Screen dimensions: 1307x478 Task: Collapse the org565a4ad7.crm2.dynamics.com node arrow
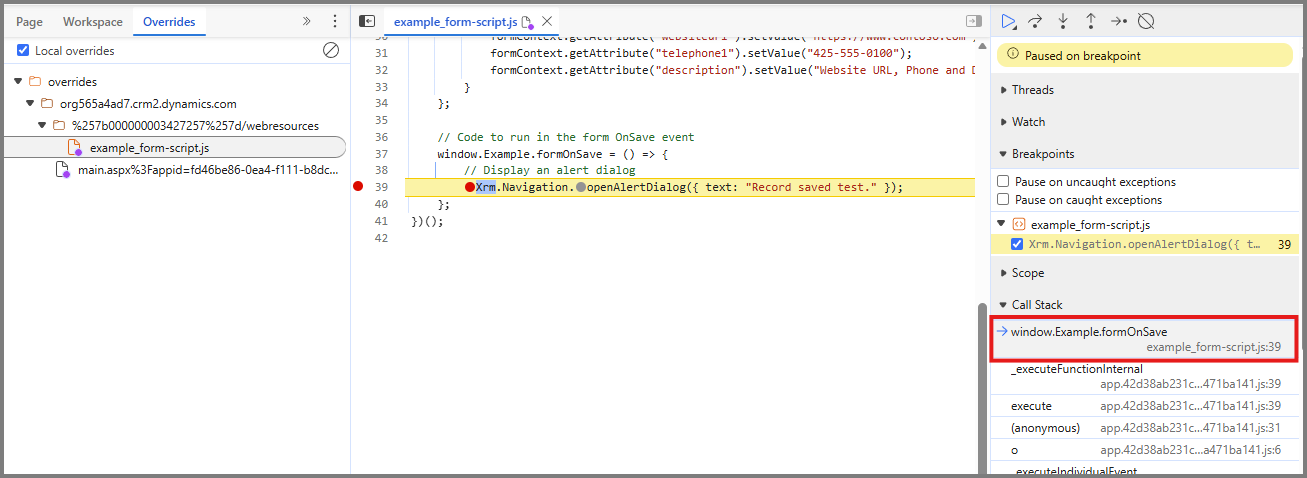click(x=31, y=103)
